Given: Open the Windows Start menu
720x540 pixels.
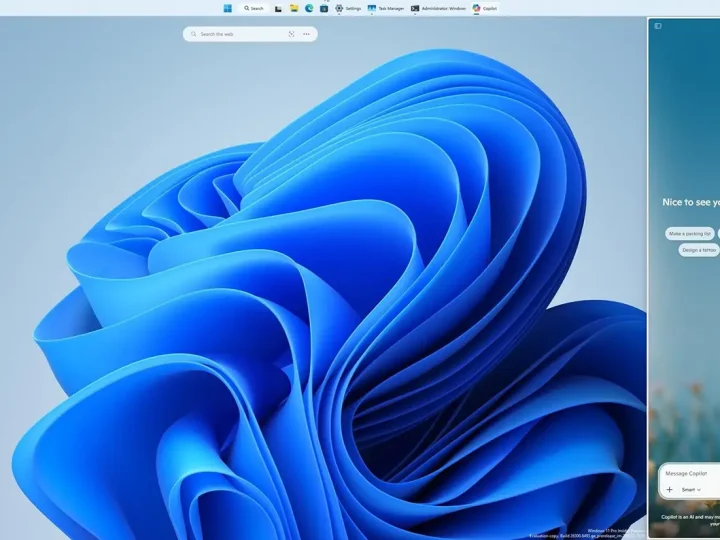Looking at the screenshot, I should point(228,8).
